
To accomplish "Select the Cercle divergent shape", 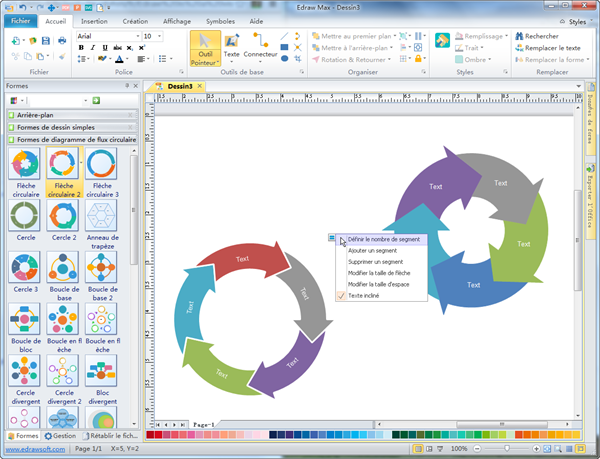I will coord(24,376).
